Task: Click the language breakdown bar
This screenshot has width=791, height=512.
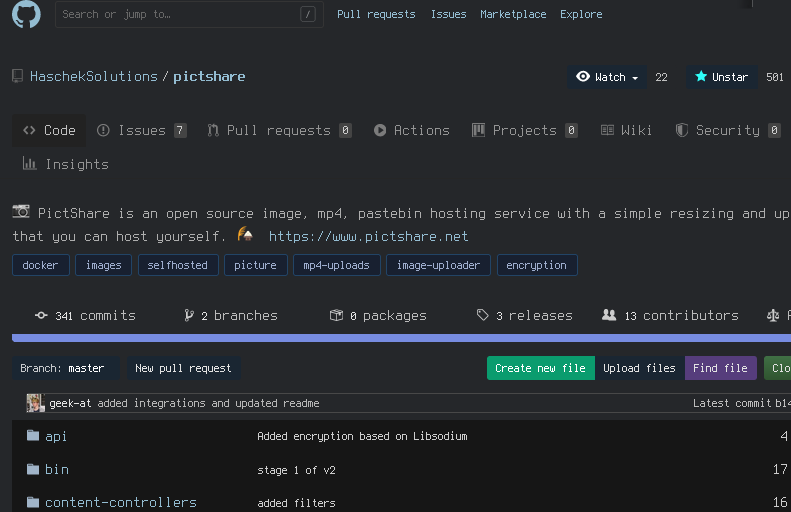Action: pyautogui.click(x=400, y=338)
